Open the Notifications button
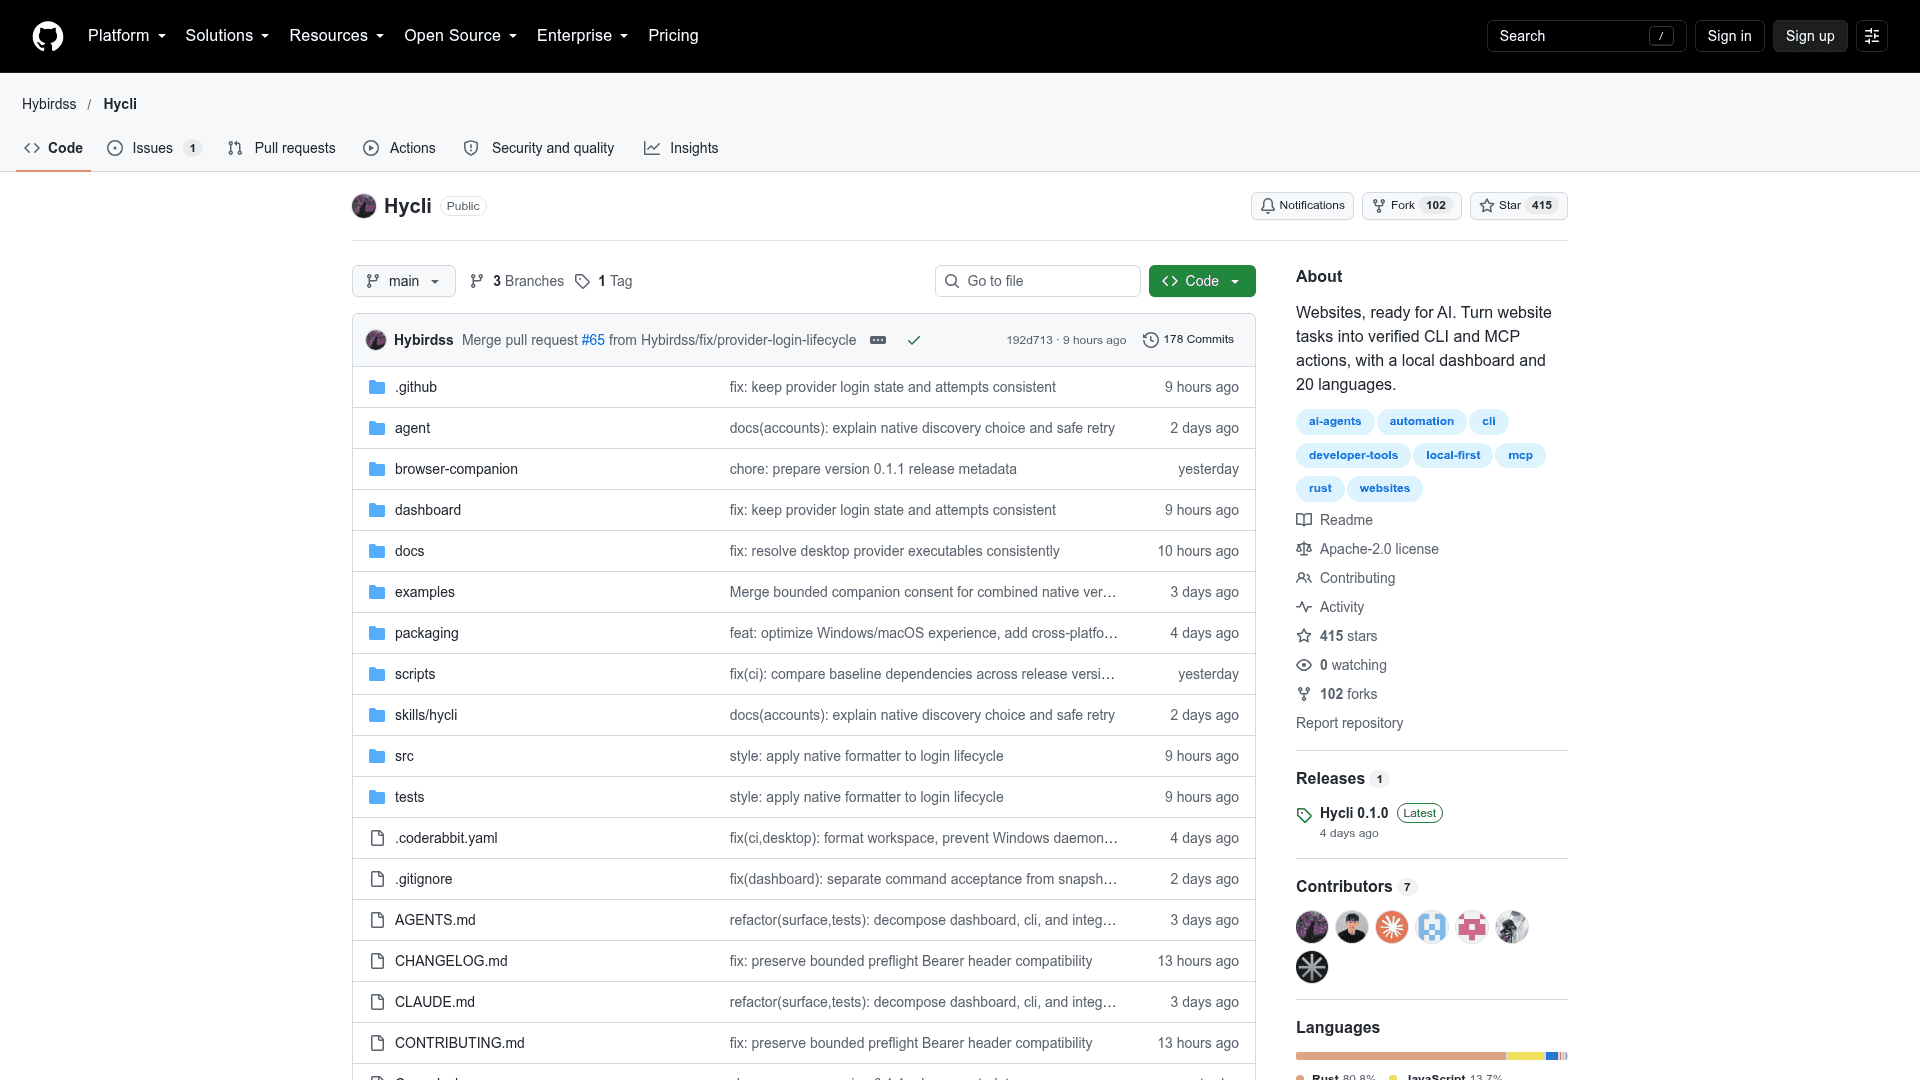Screen dimensions: 1920x1080 point(1302,206)
